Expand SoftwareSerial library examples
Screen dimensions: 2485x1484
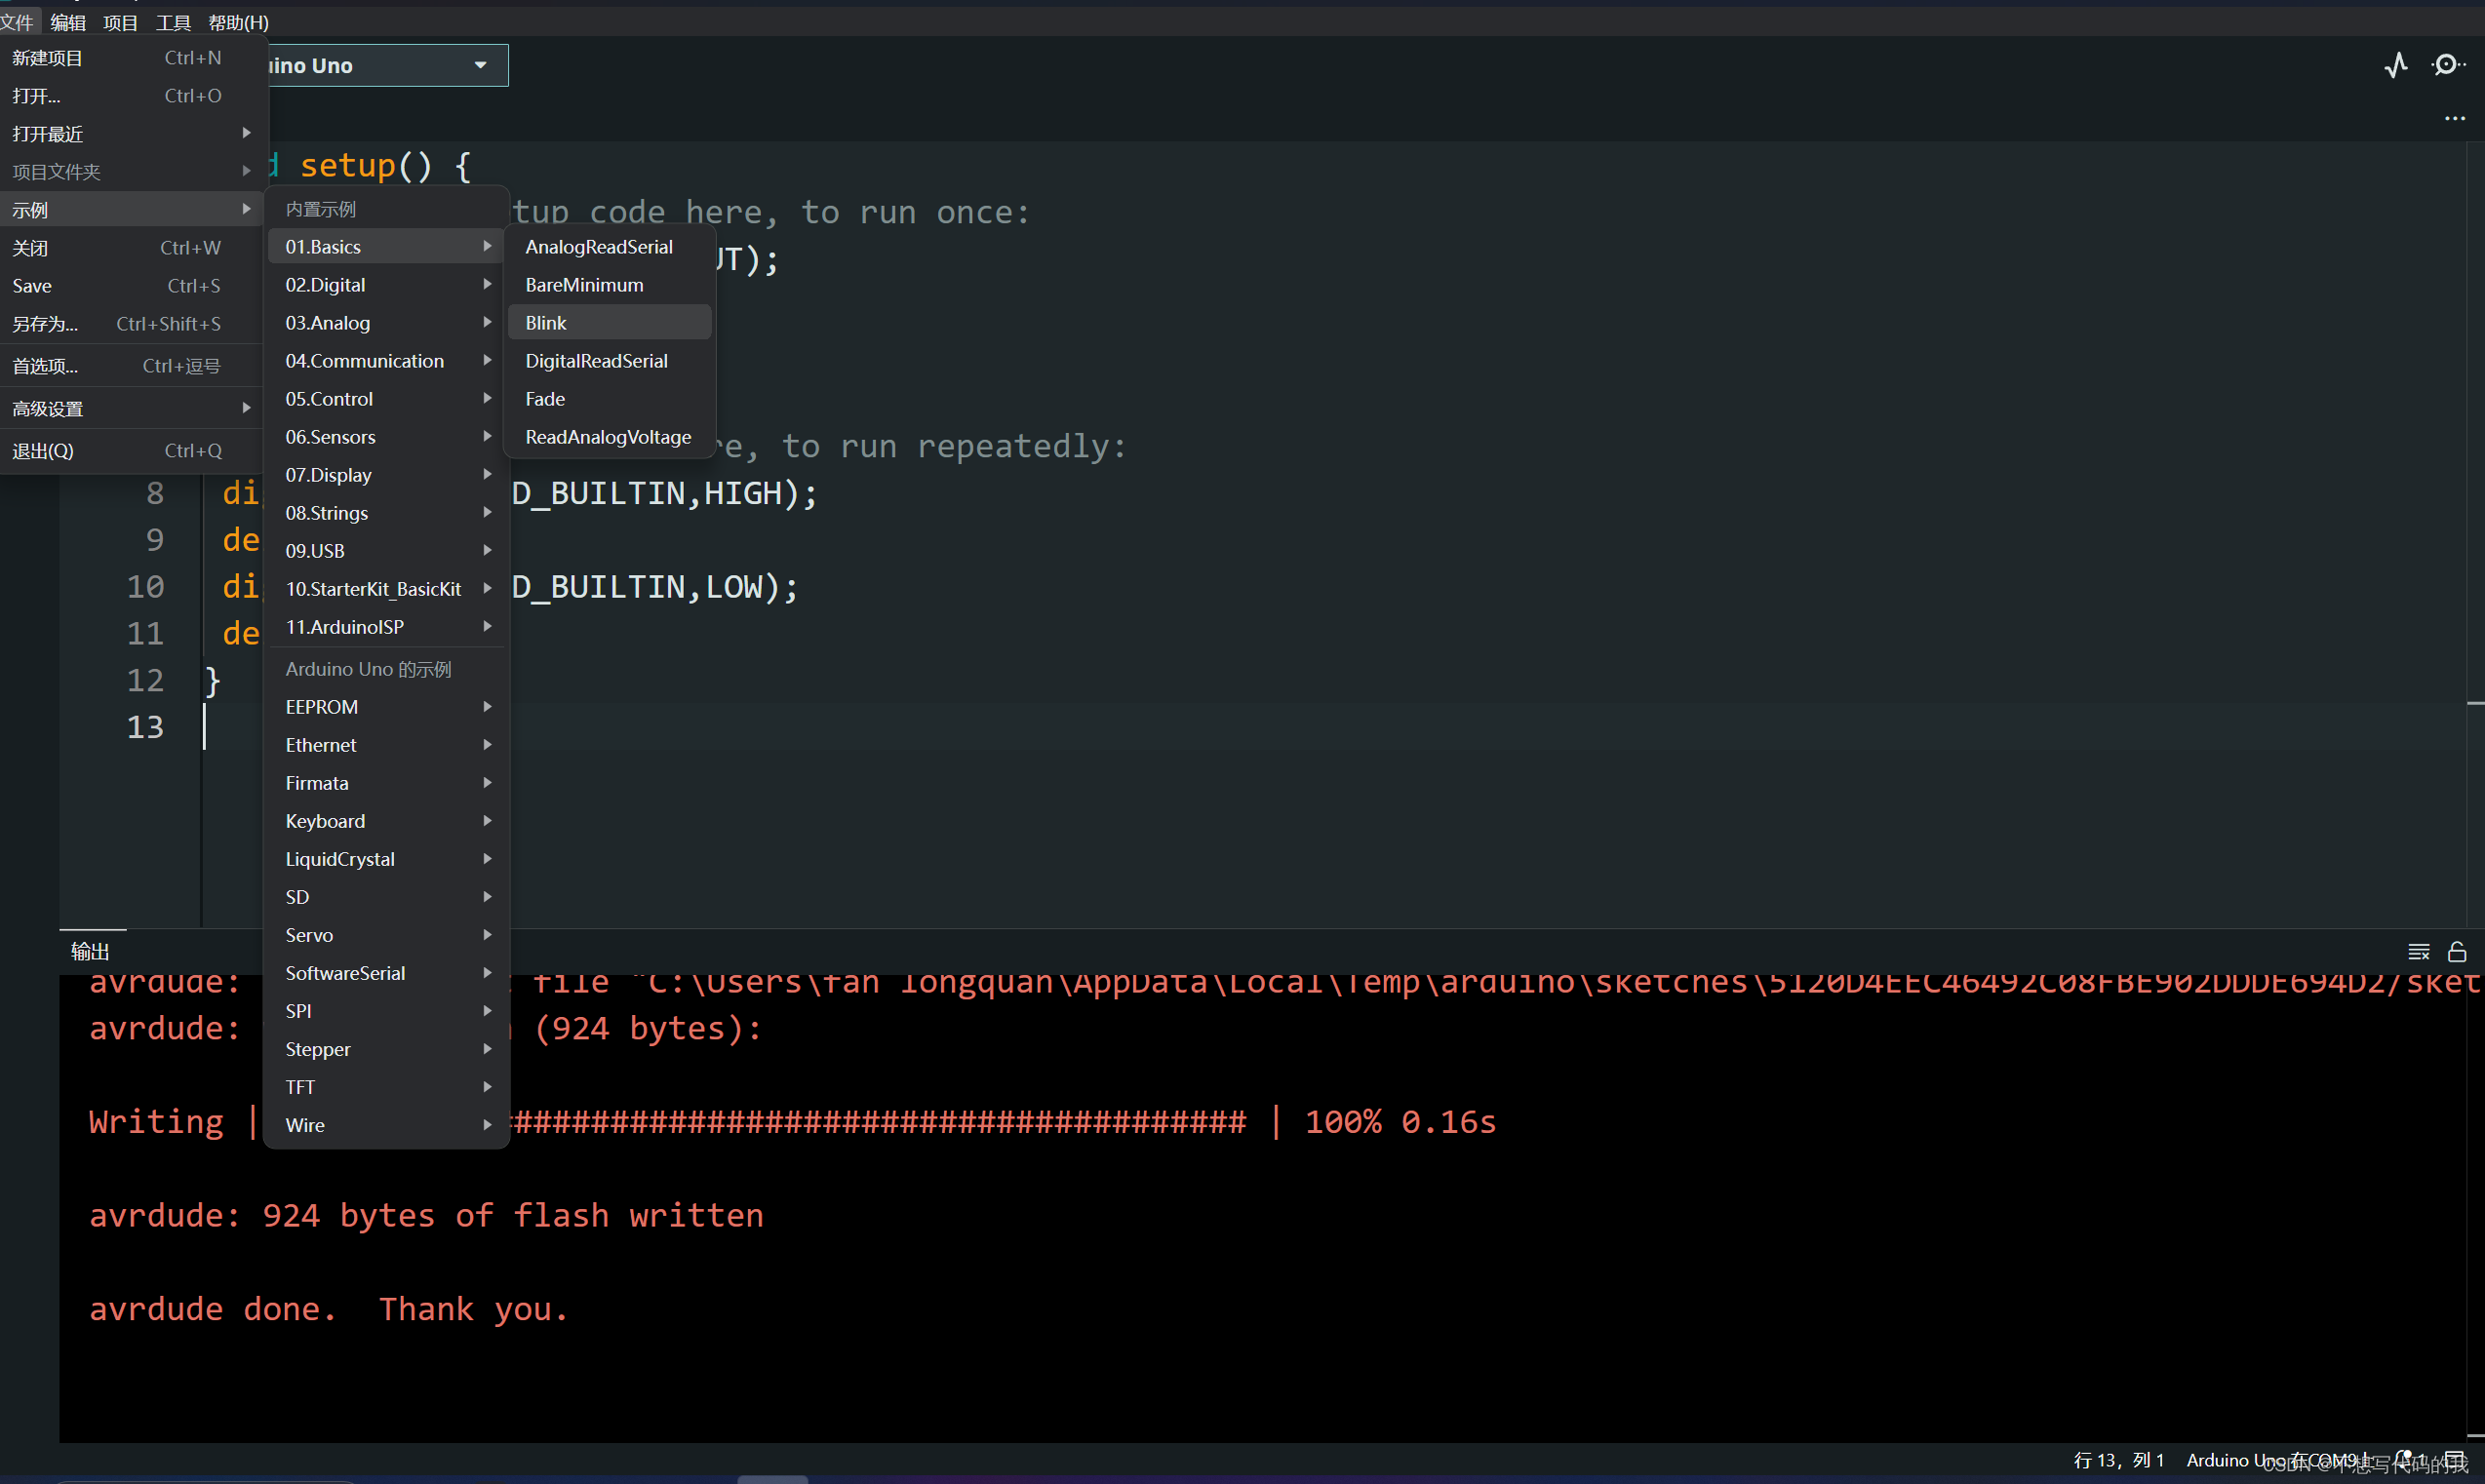click(x=388, y=973)
